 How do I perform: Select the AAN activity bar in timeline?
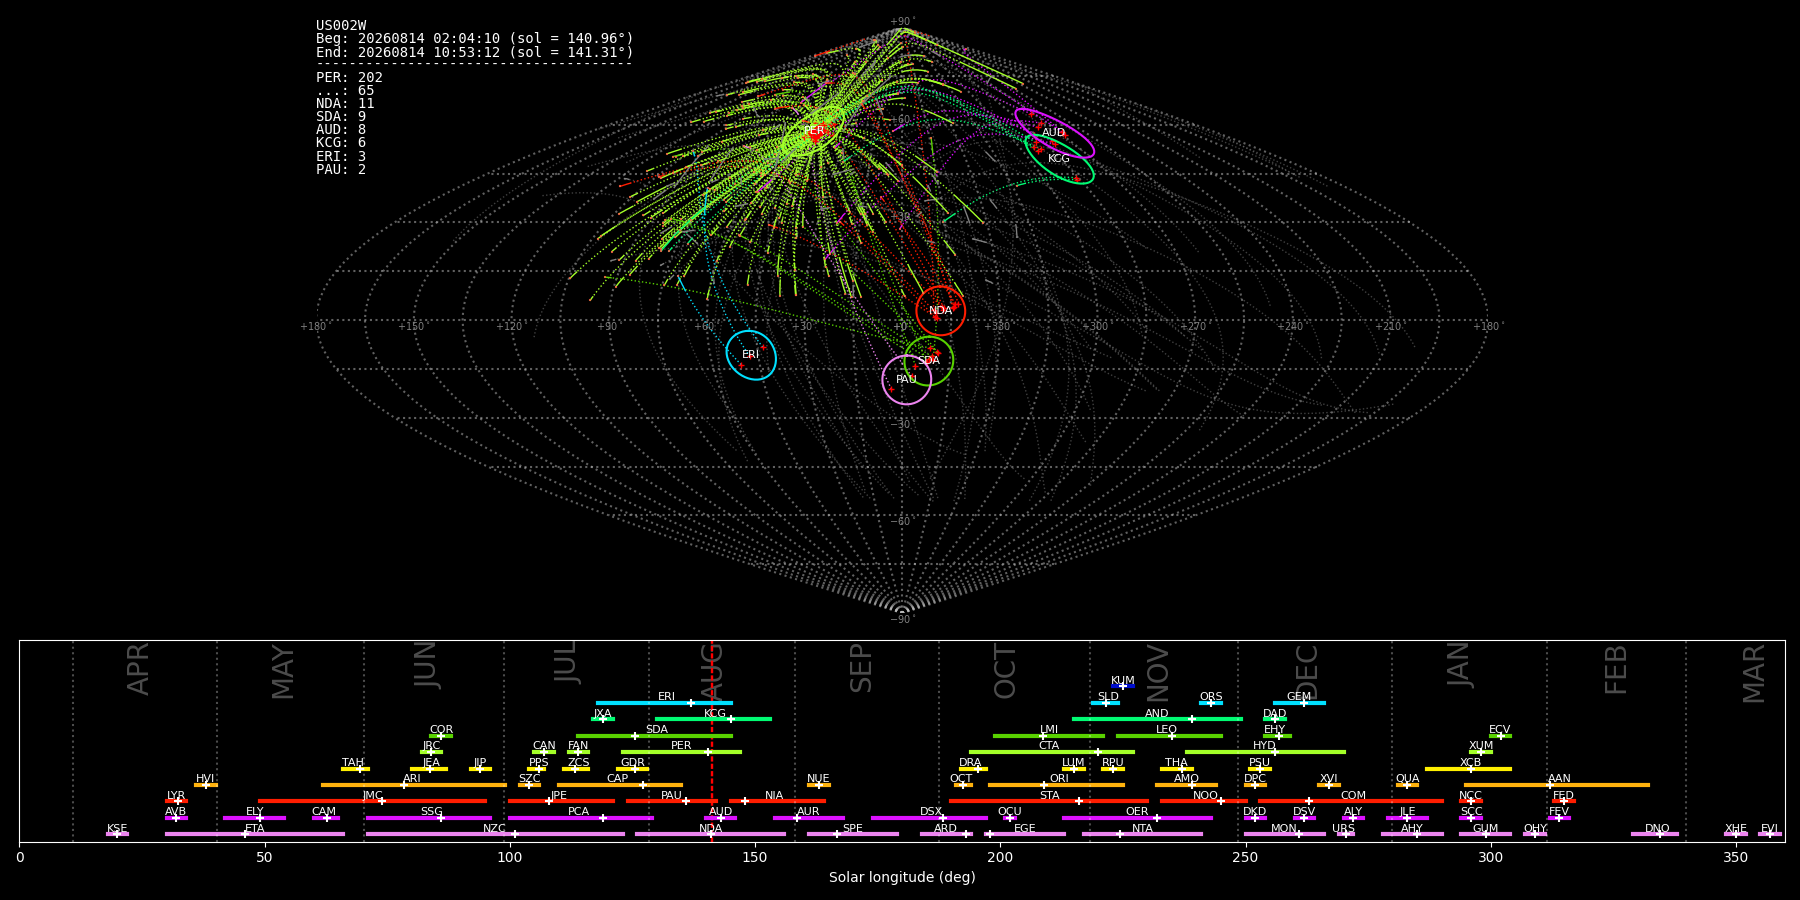click(1557, 785)
